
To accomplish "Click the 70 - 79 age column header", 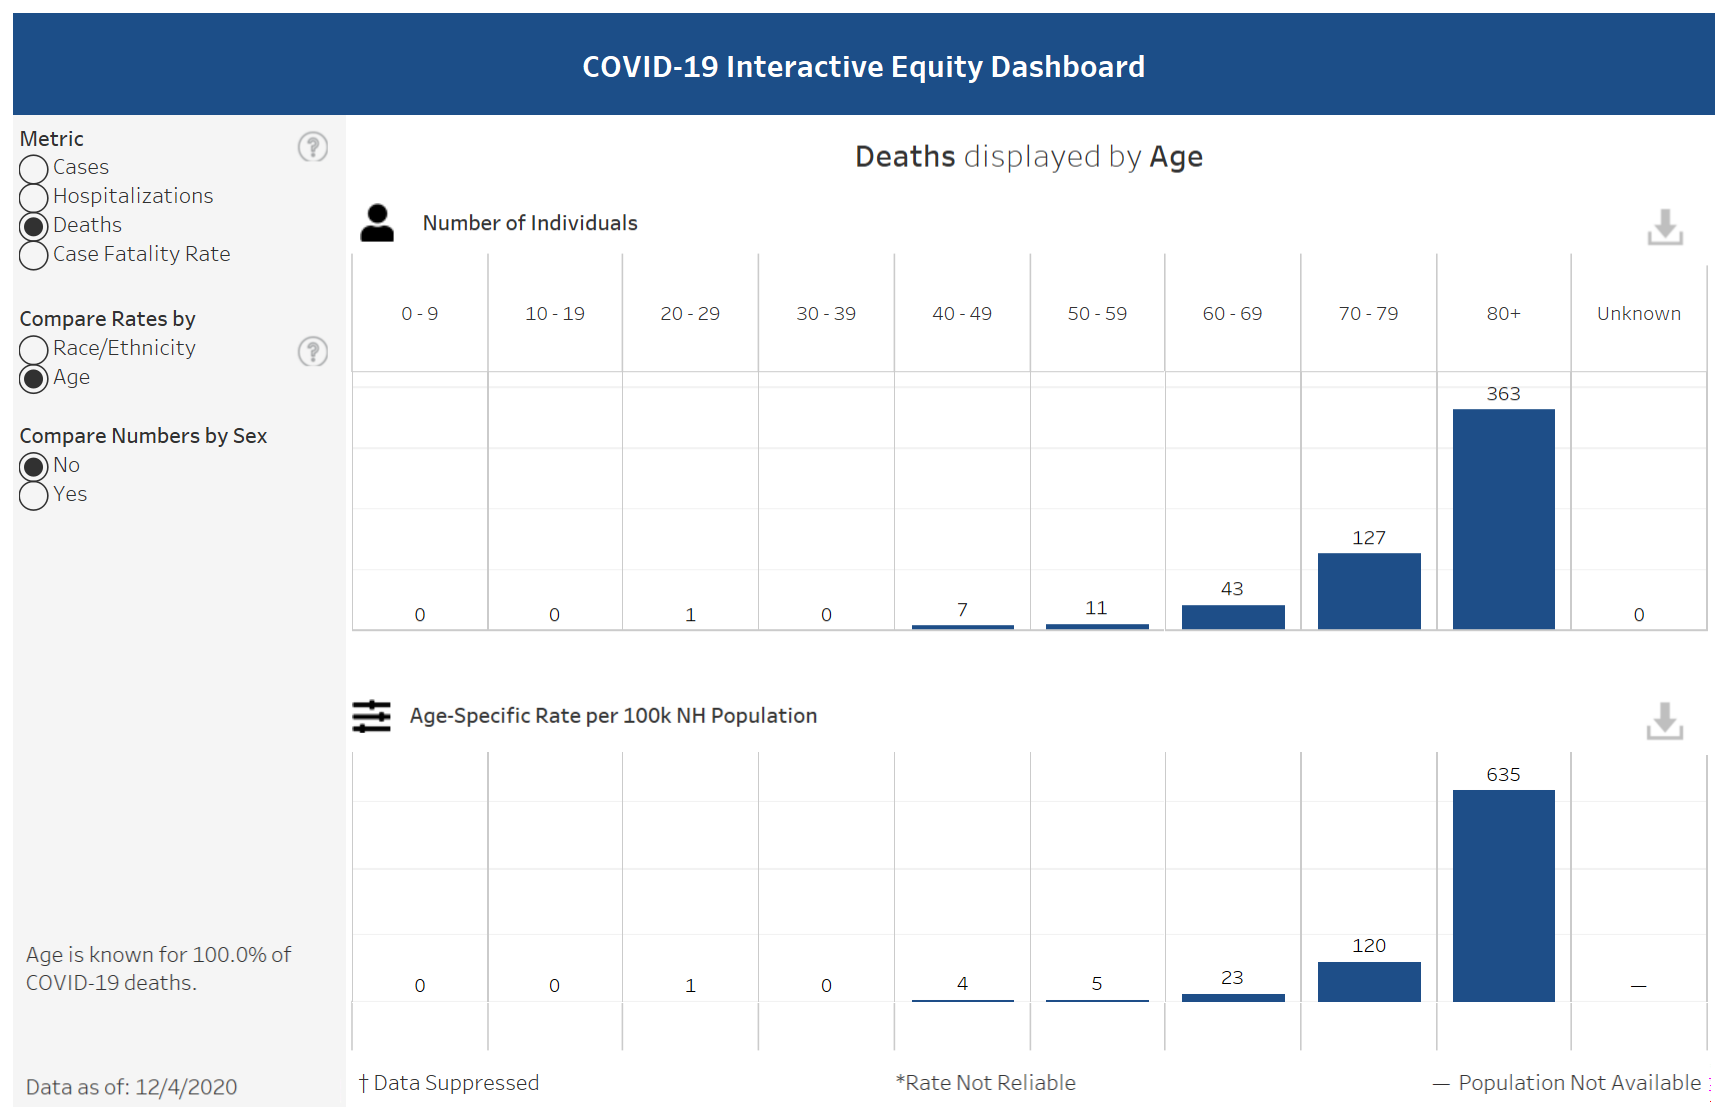I will [1368, 314].
